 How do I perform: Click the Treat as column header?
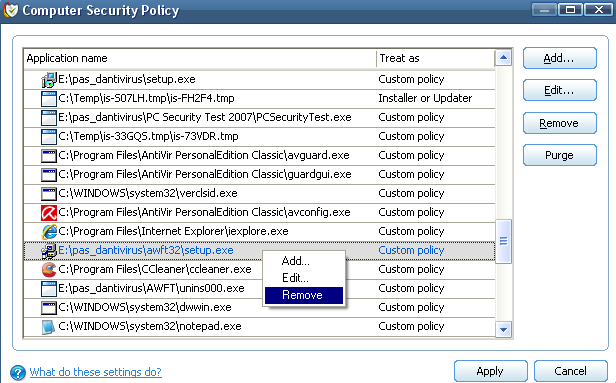(435, 59)
